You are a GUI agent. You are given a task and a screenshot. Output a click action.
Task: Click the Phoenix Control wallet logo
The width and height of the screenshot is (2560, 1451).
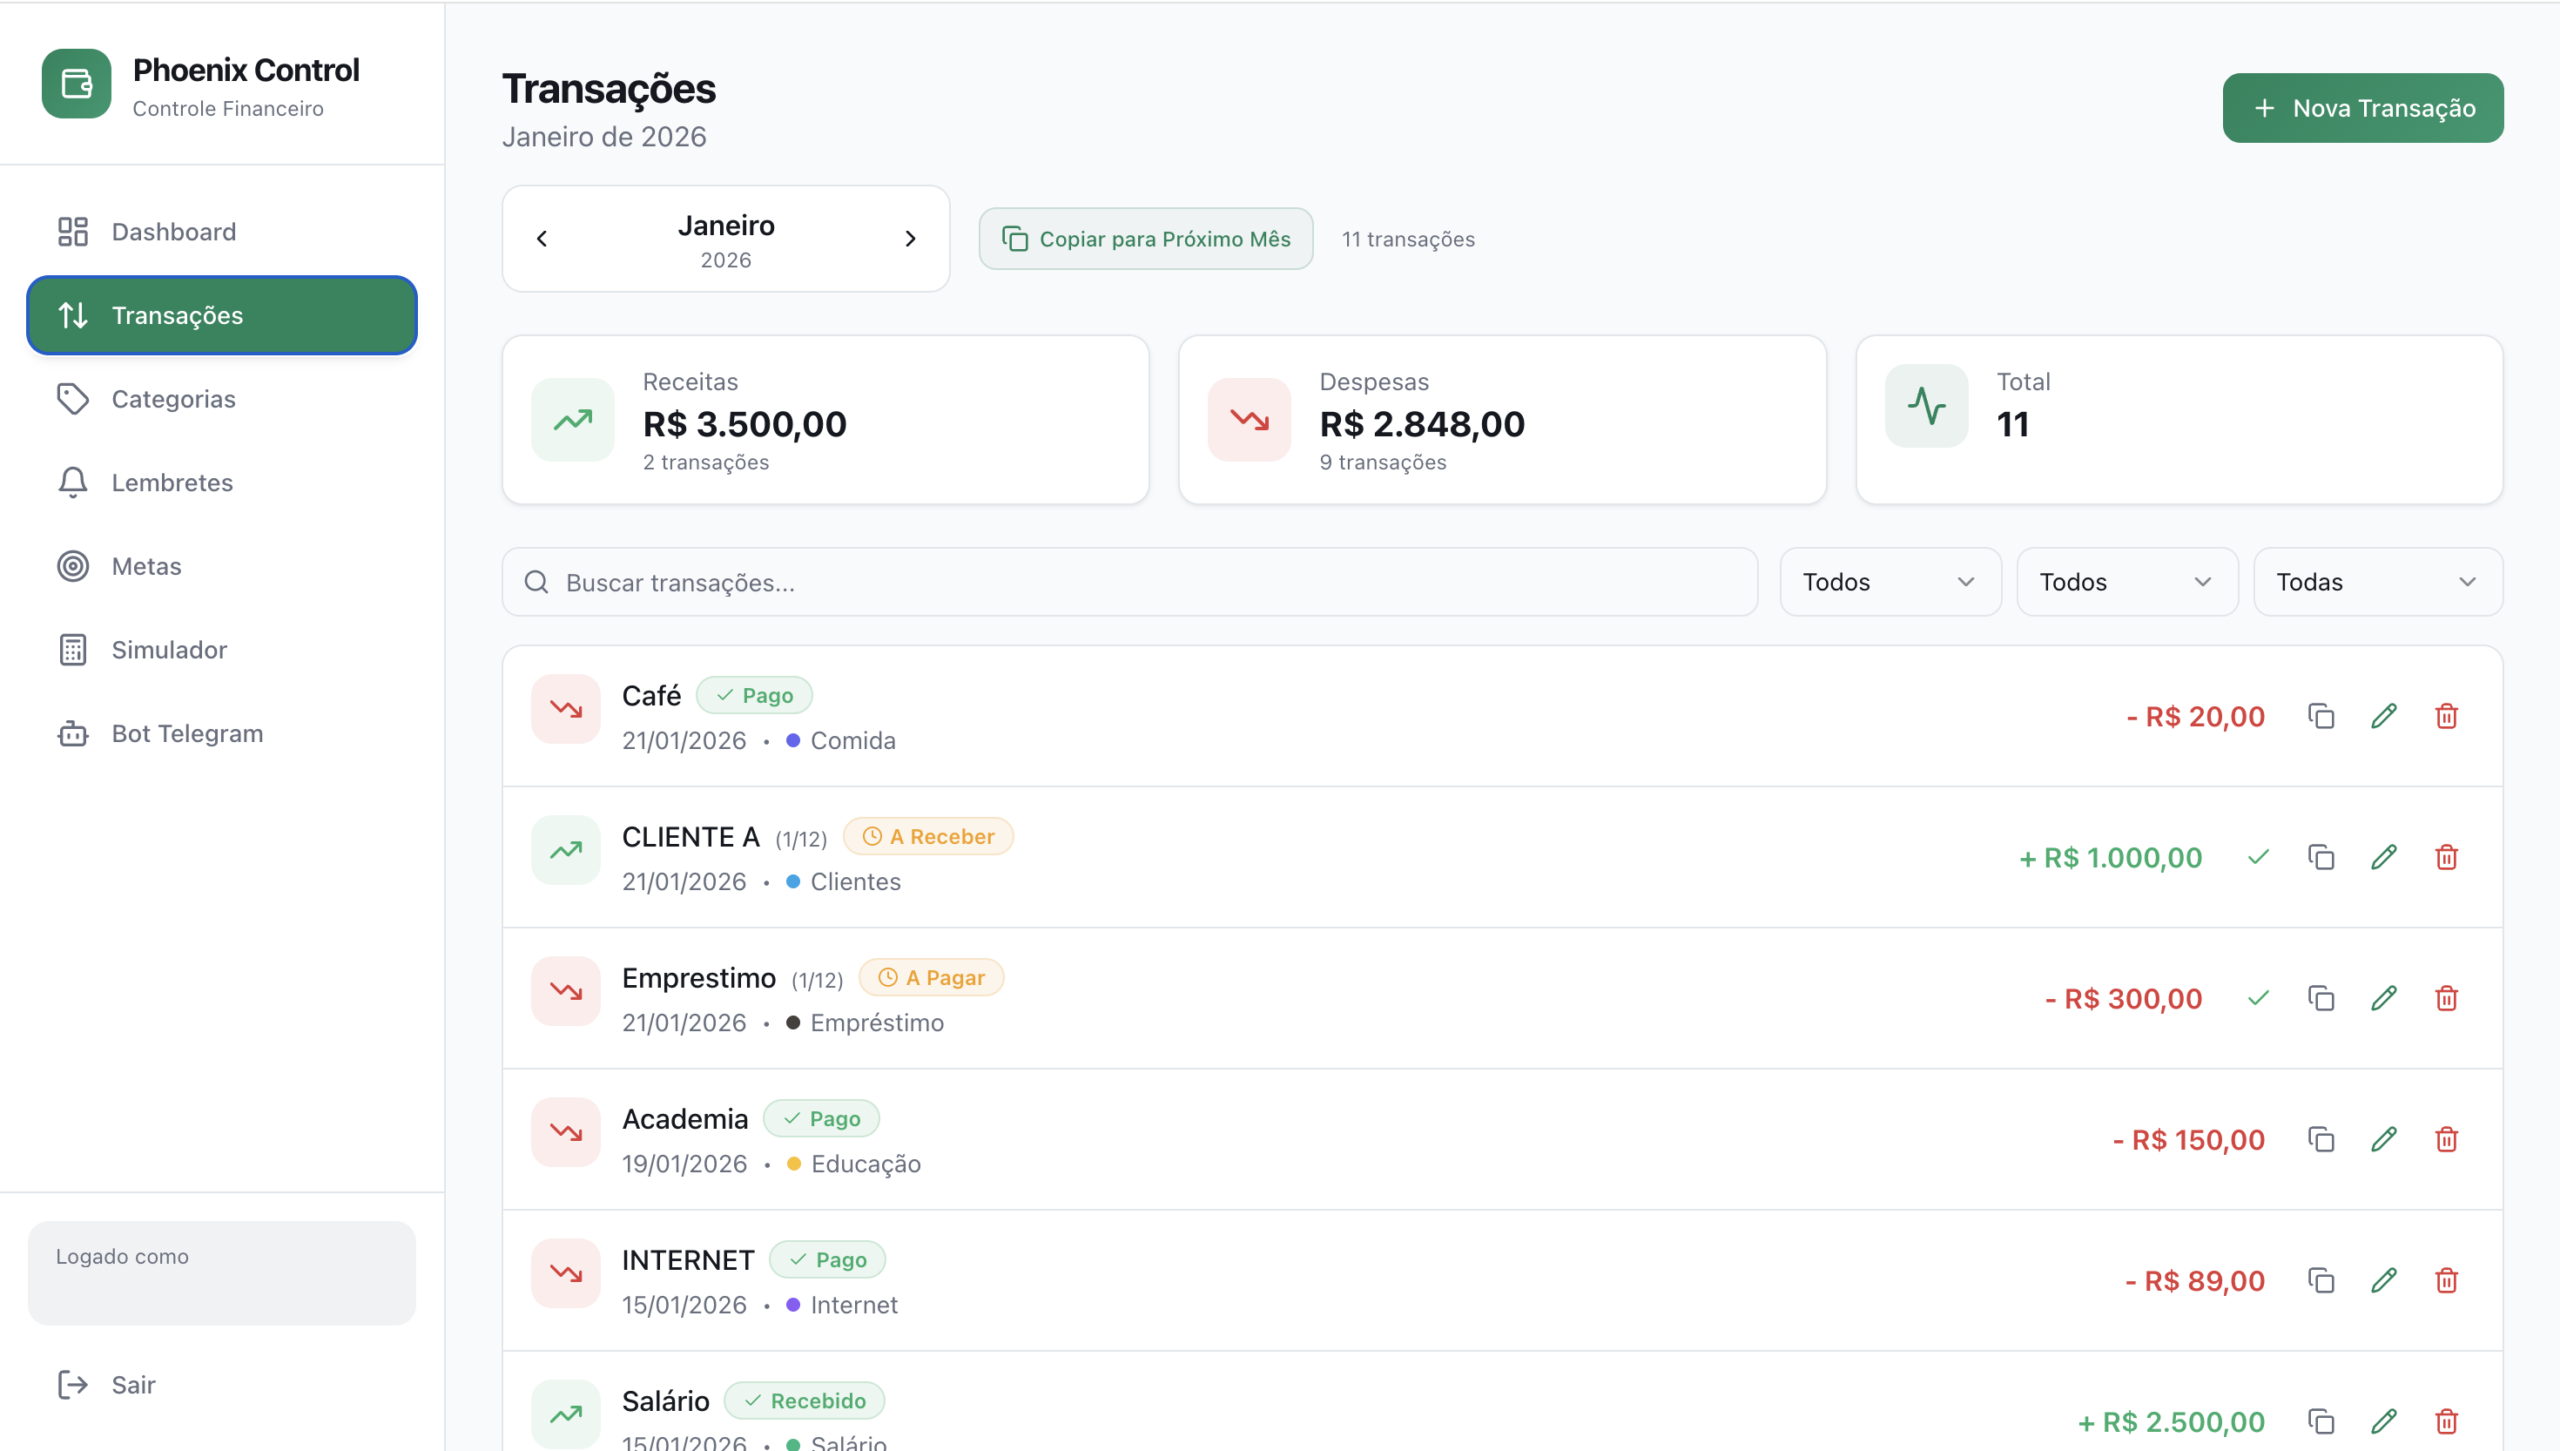[77, 84]
